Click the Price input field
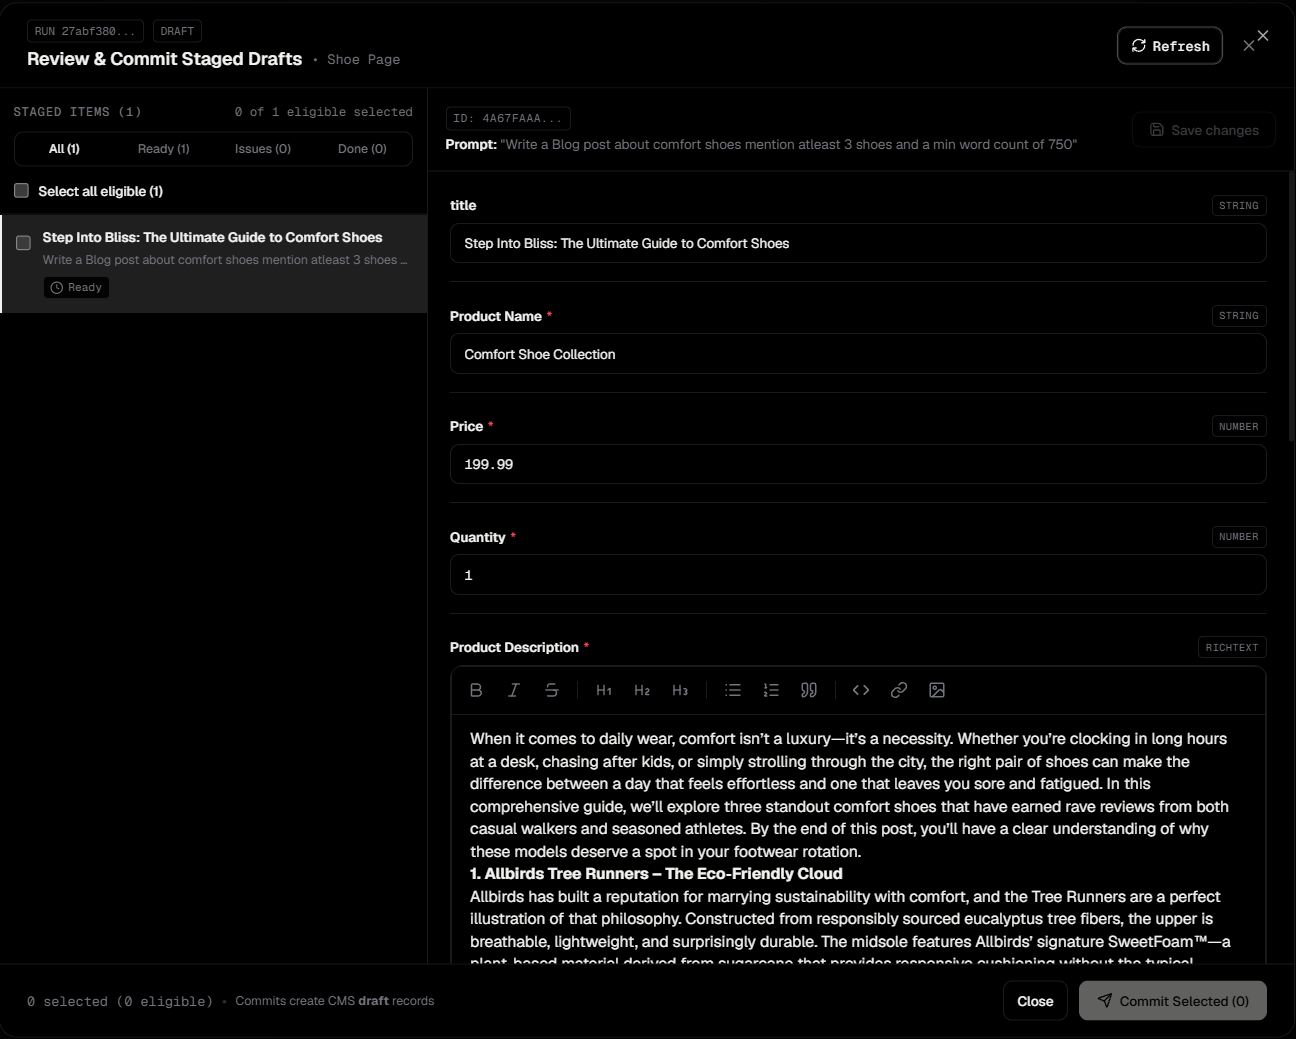The width and height of the screenshot is (1296, 1039). 858,464
